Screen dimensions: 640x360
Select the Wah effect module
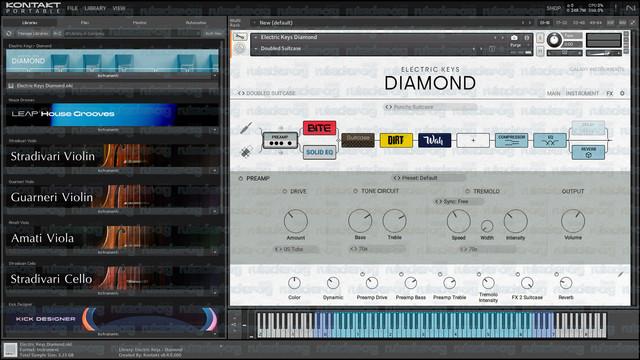coord(434,140)
